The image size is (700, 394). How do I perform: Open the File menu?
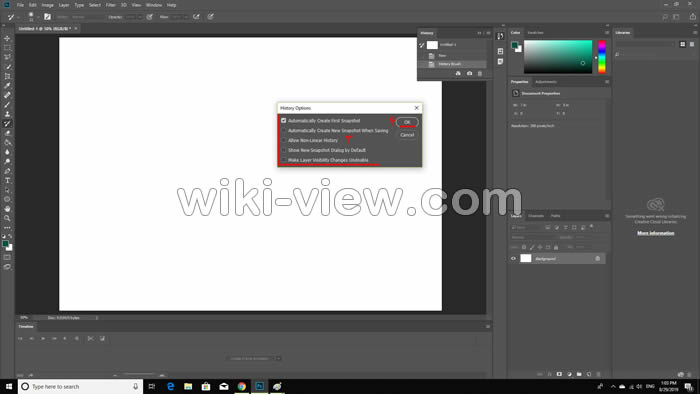pos(20,5)
